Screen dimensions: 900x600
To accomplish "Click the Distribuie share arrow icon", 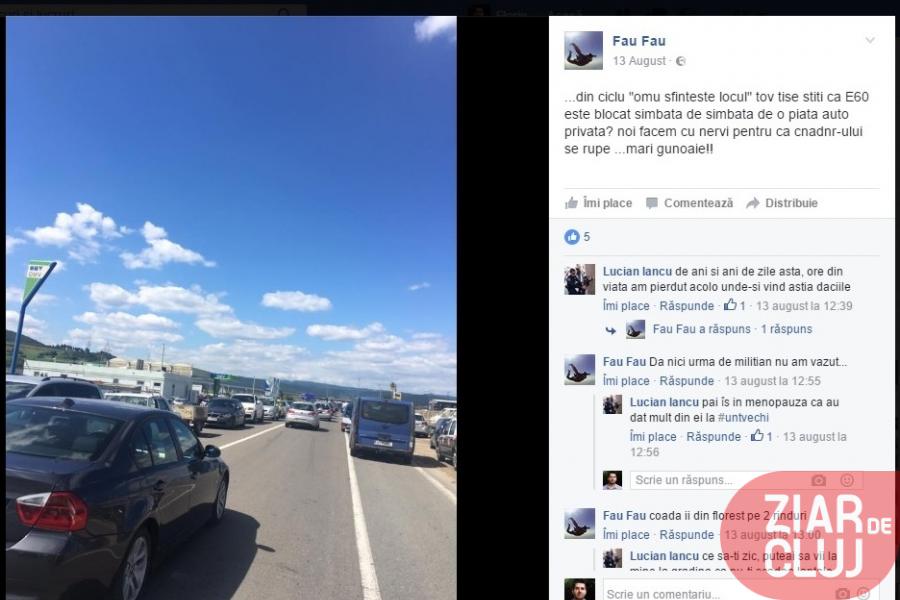I will (x=752, y=203).
